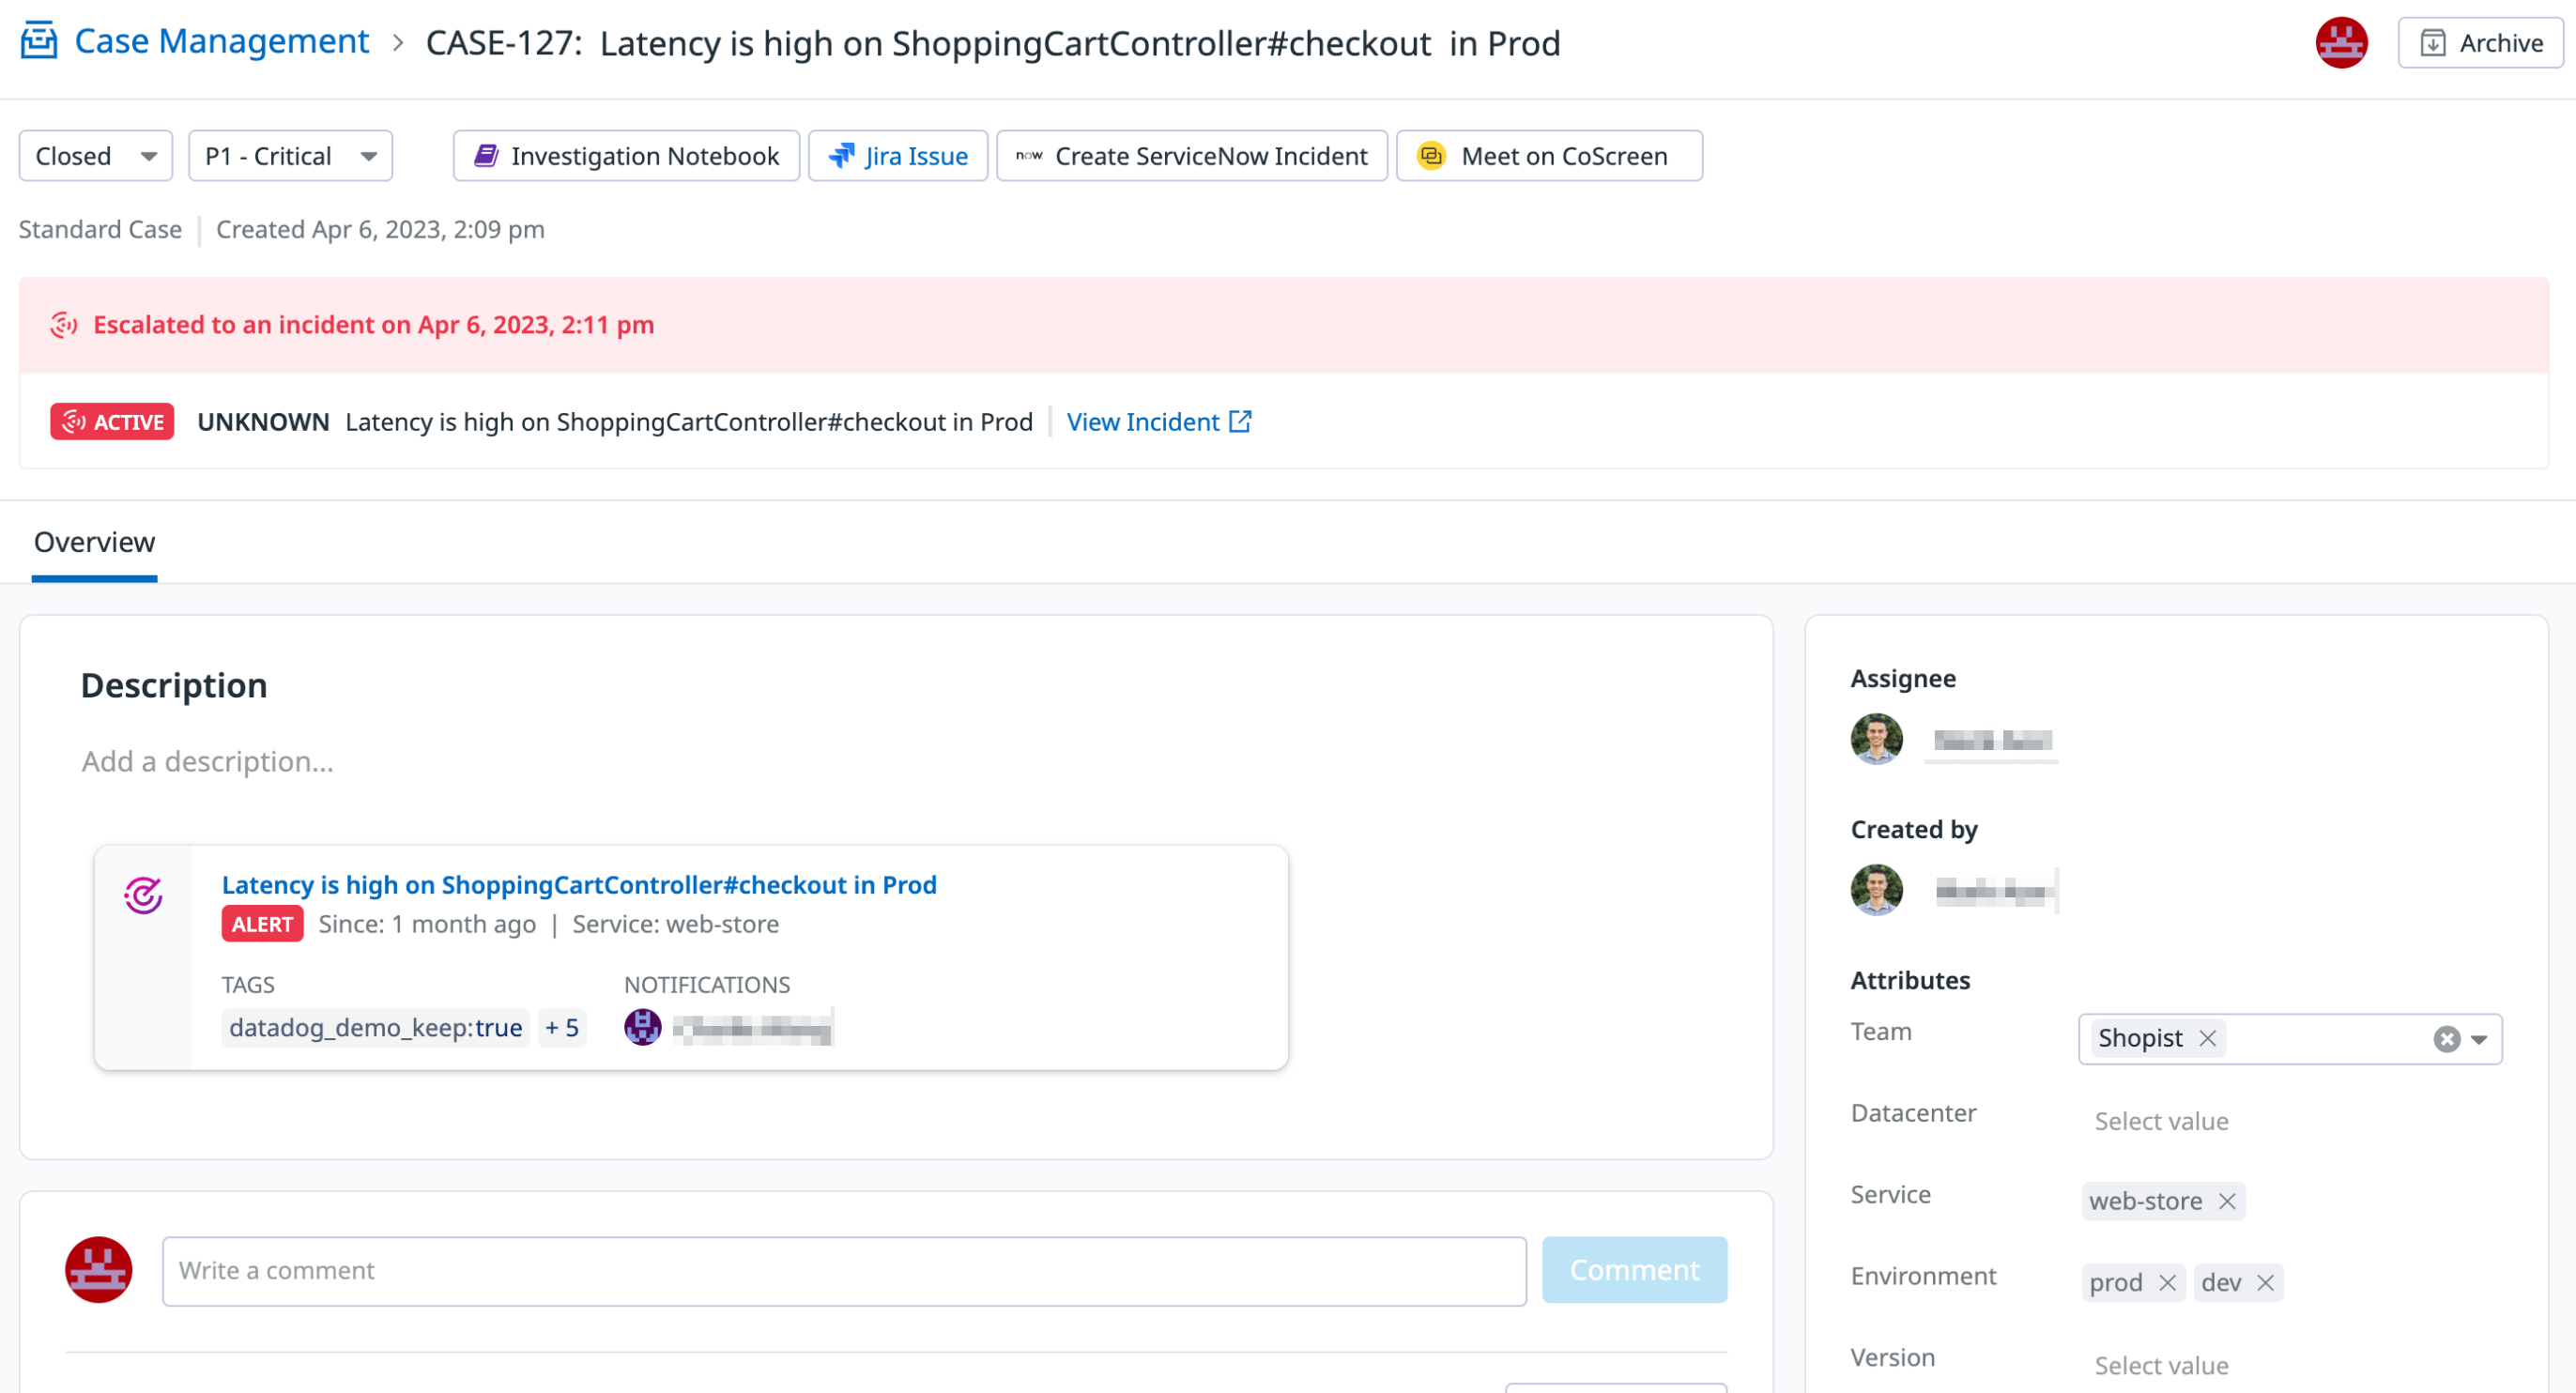2576x1393 pixels.
Task: Remove the Shopist team tag
Action: [2208, 1038]
